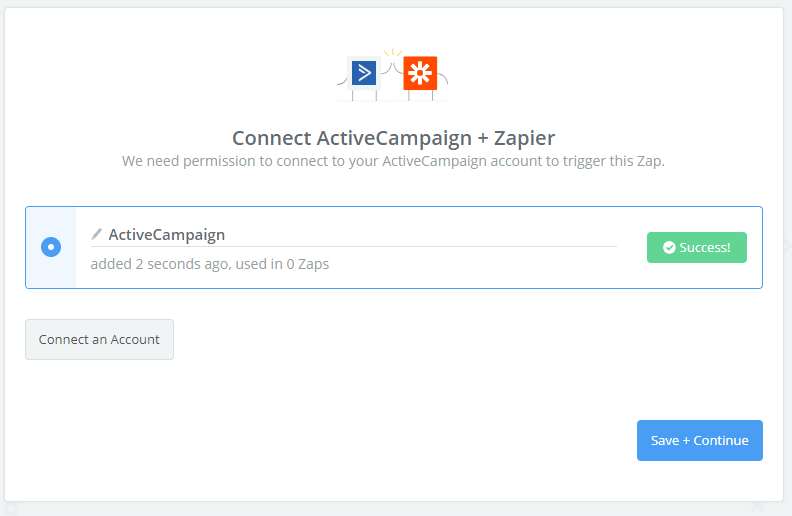The width and height of the screenshot is (792, 516).
Task: Click the orange Zapier asterisk logo
Action: [420, 73]
